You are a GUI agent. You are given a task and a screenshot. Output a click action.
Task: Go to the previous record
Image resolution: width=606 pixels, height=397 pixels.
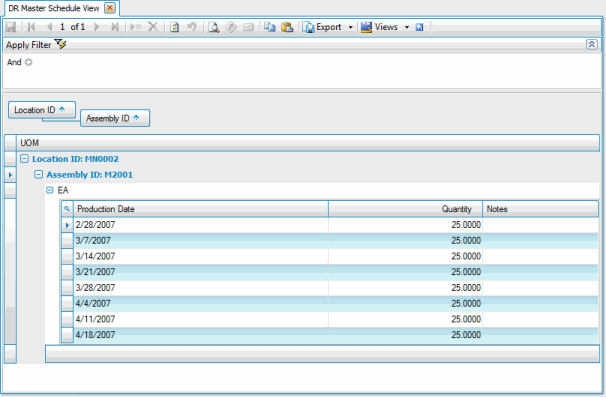(49, 27)
